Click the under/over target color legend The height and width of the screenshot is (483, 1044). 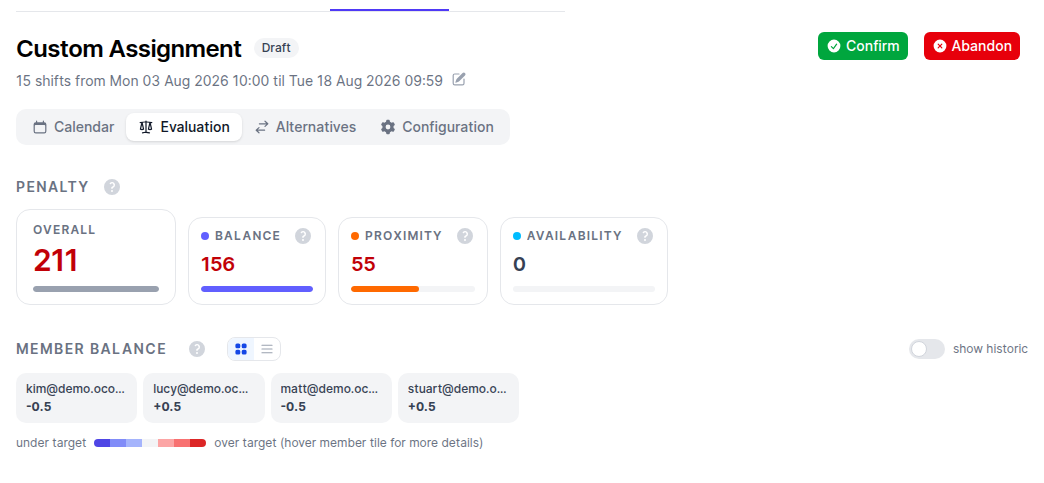point(150,443)
